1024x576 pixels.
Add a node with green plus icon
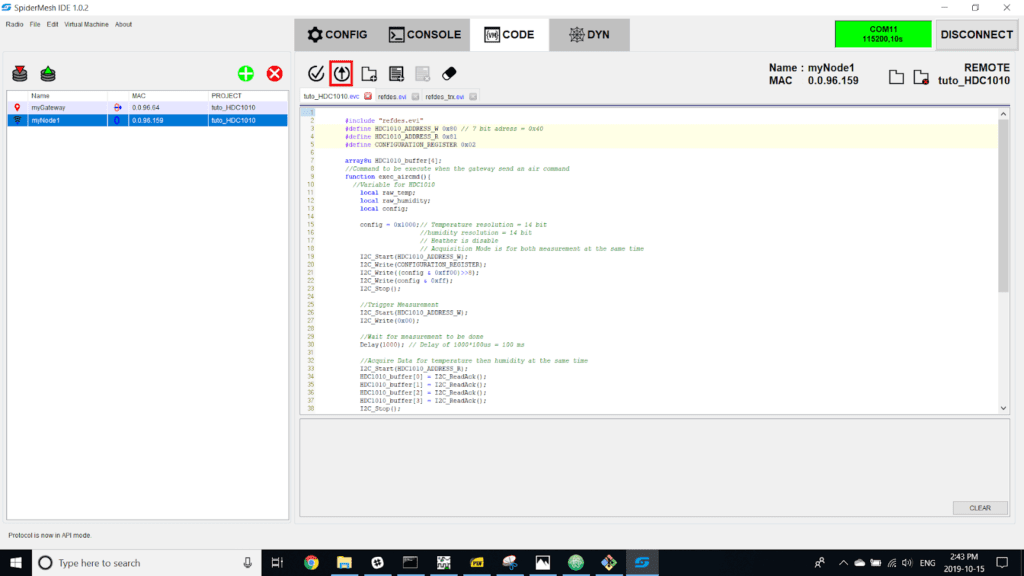coord(246,73)
